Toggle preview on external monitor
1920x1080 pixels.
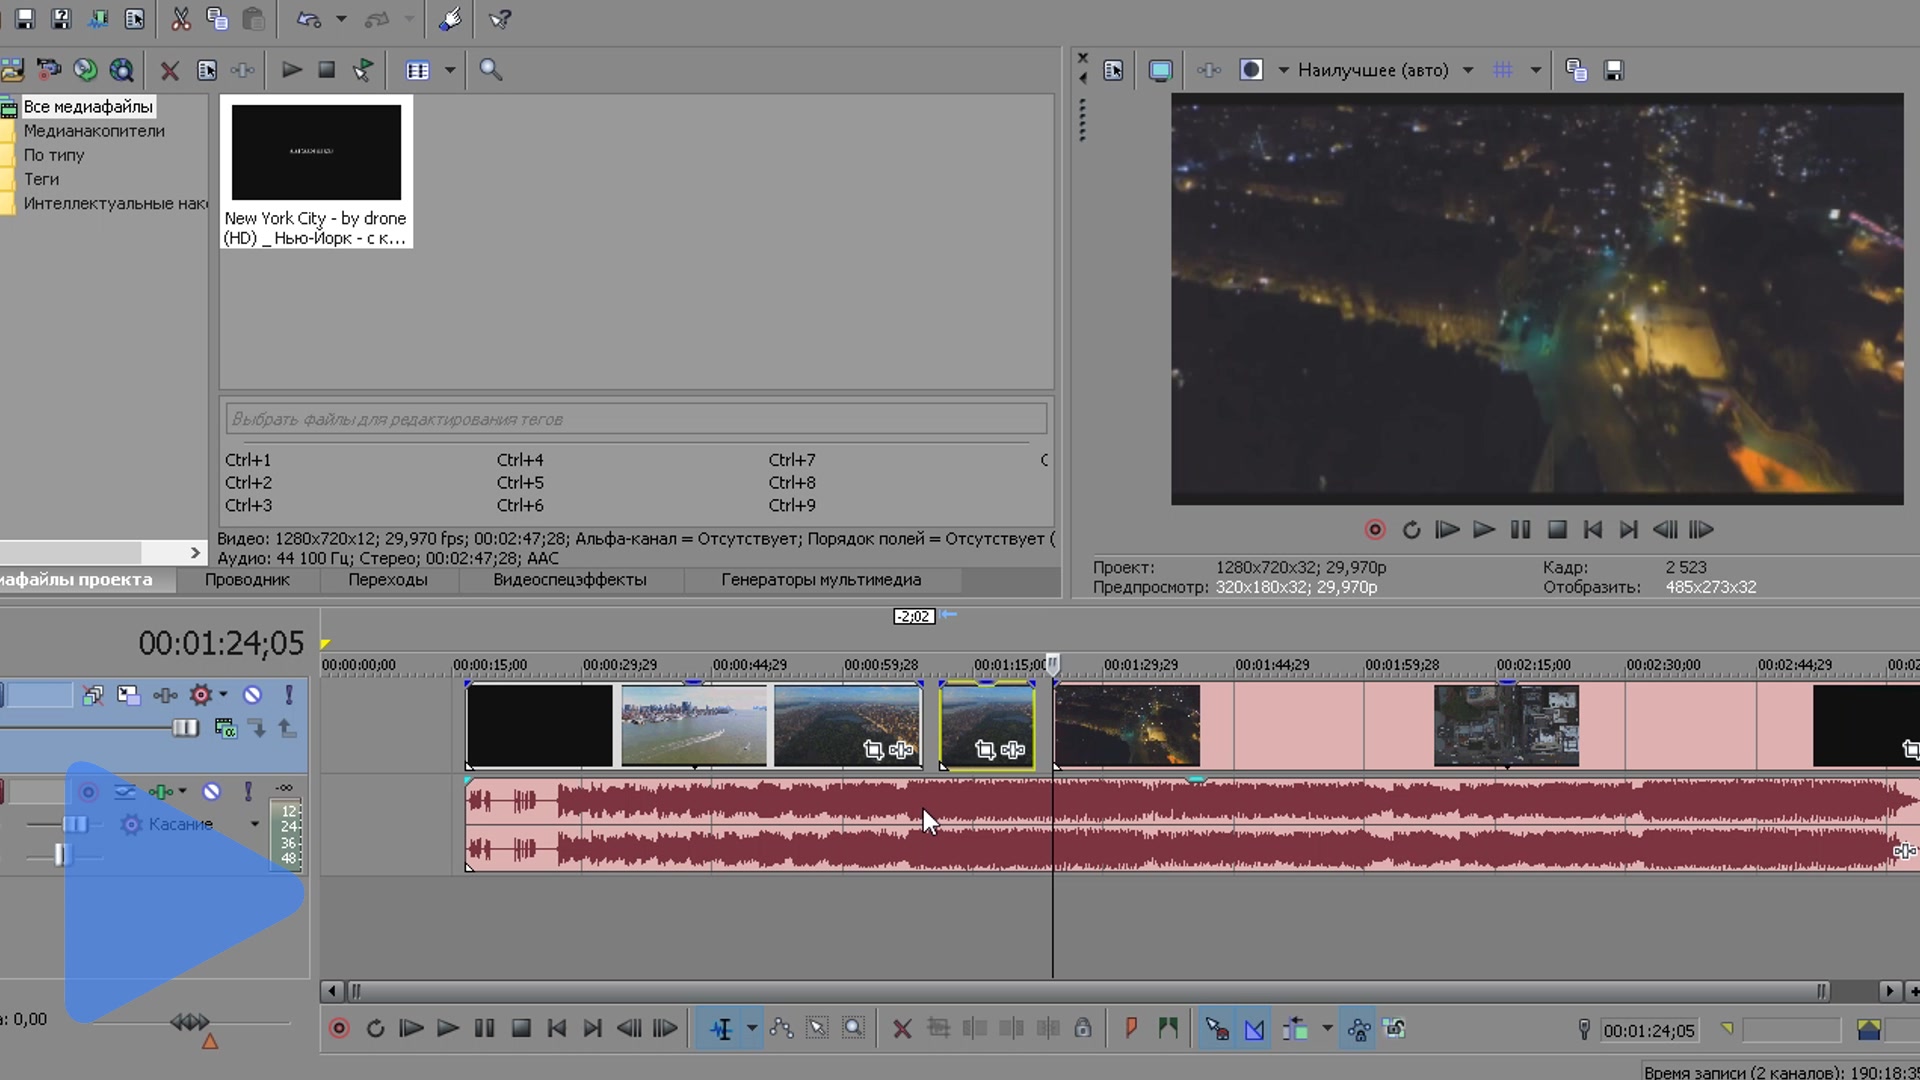point(1160,70)
